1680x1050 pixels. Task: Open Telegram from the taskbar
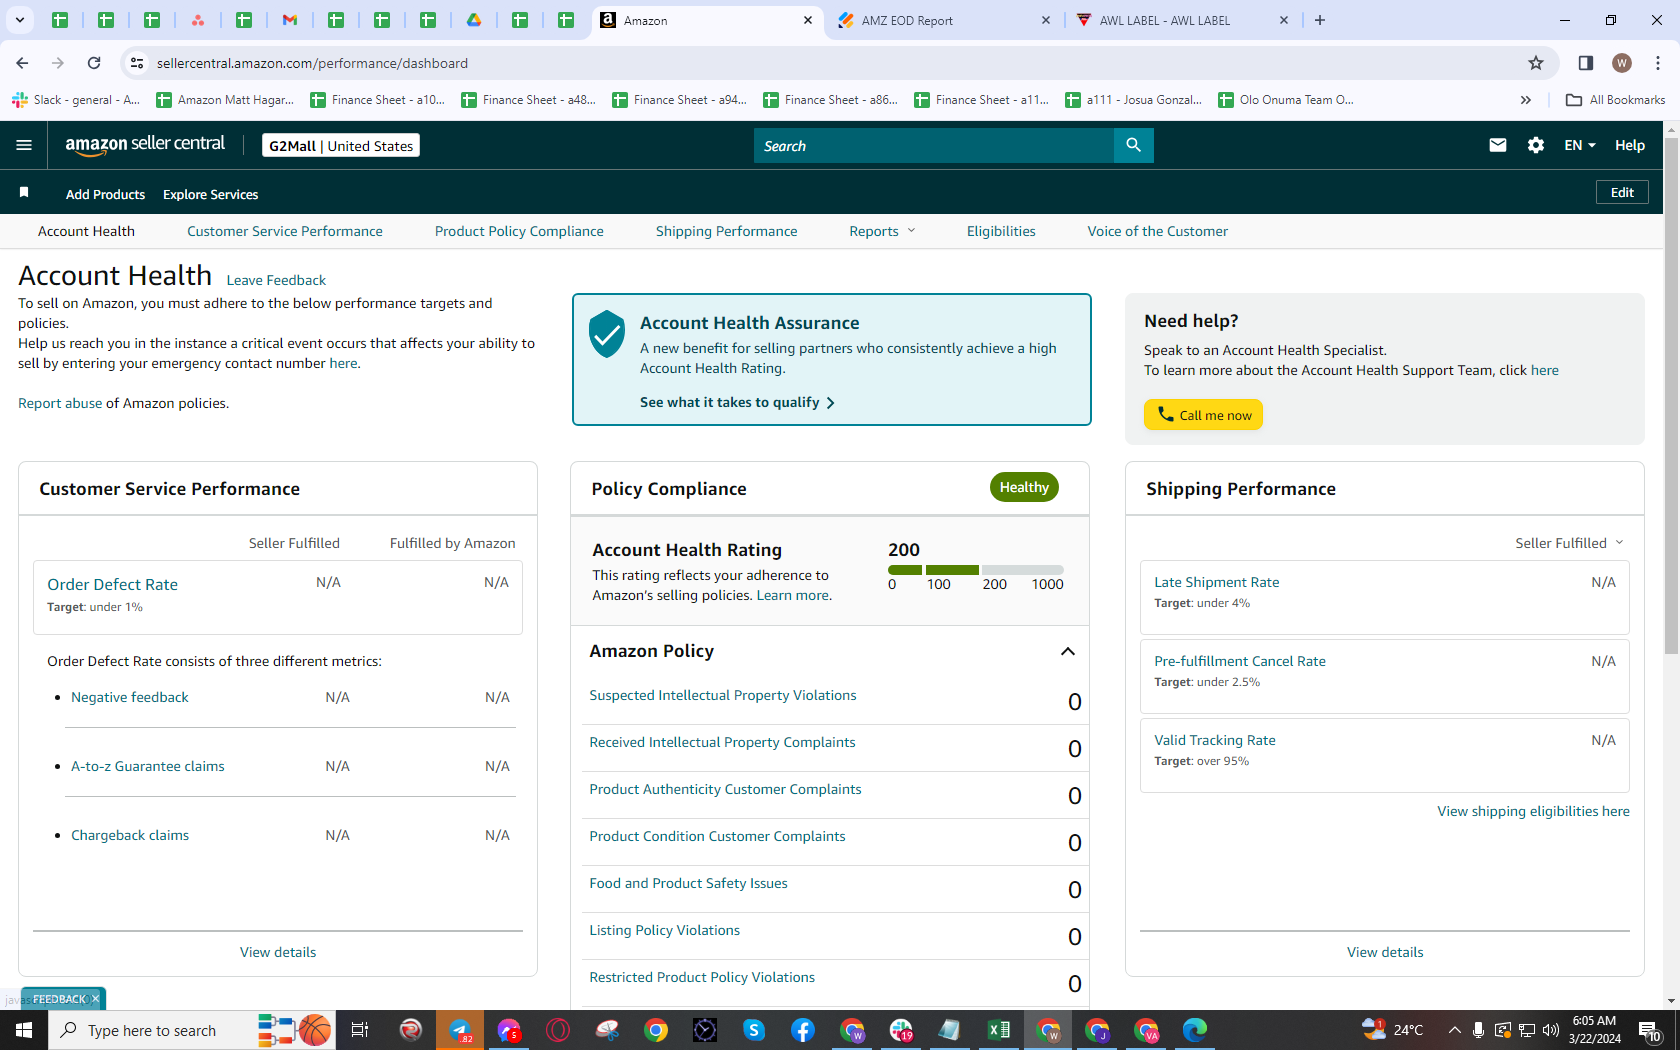click(x=460, y=1030)
